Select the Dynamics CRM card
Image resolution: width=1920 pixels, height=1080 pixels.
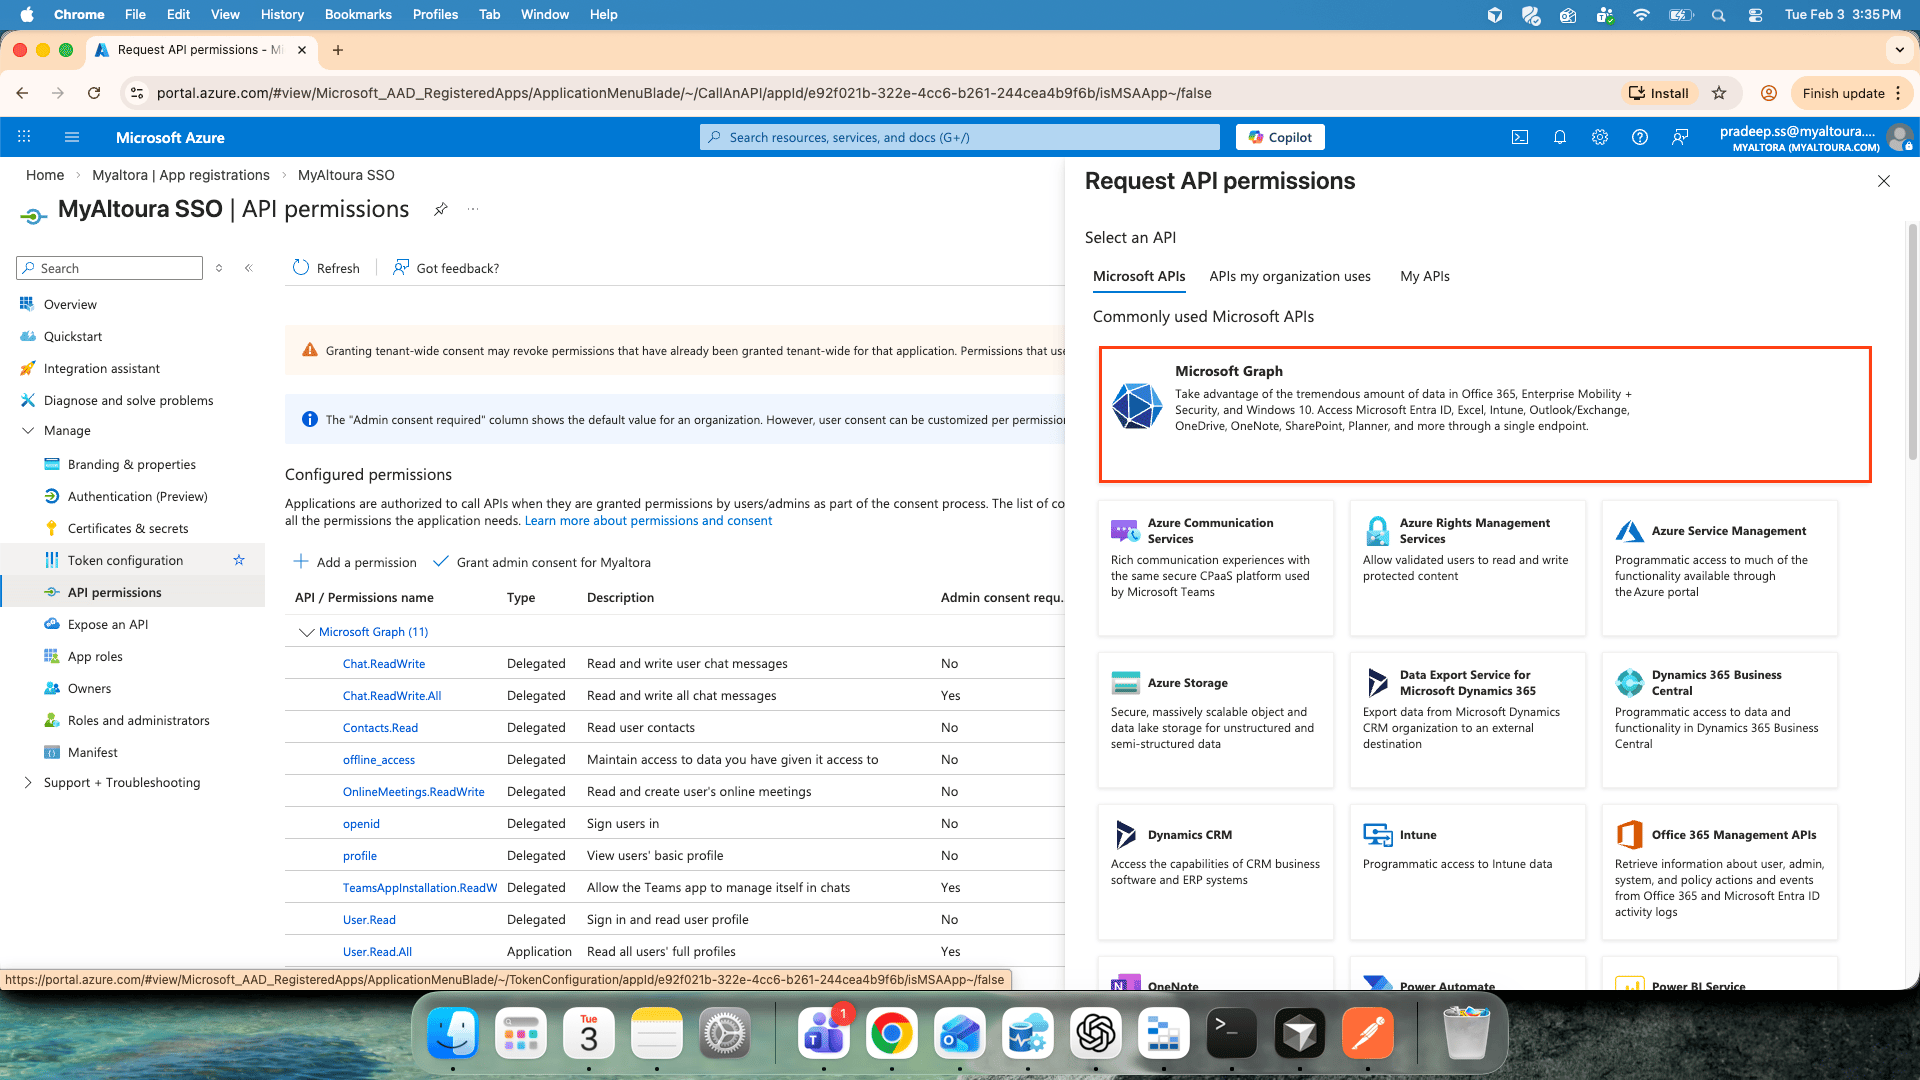click(1215, 872)
